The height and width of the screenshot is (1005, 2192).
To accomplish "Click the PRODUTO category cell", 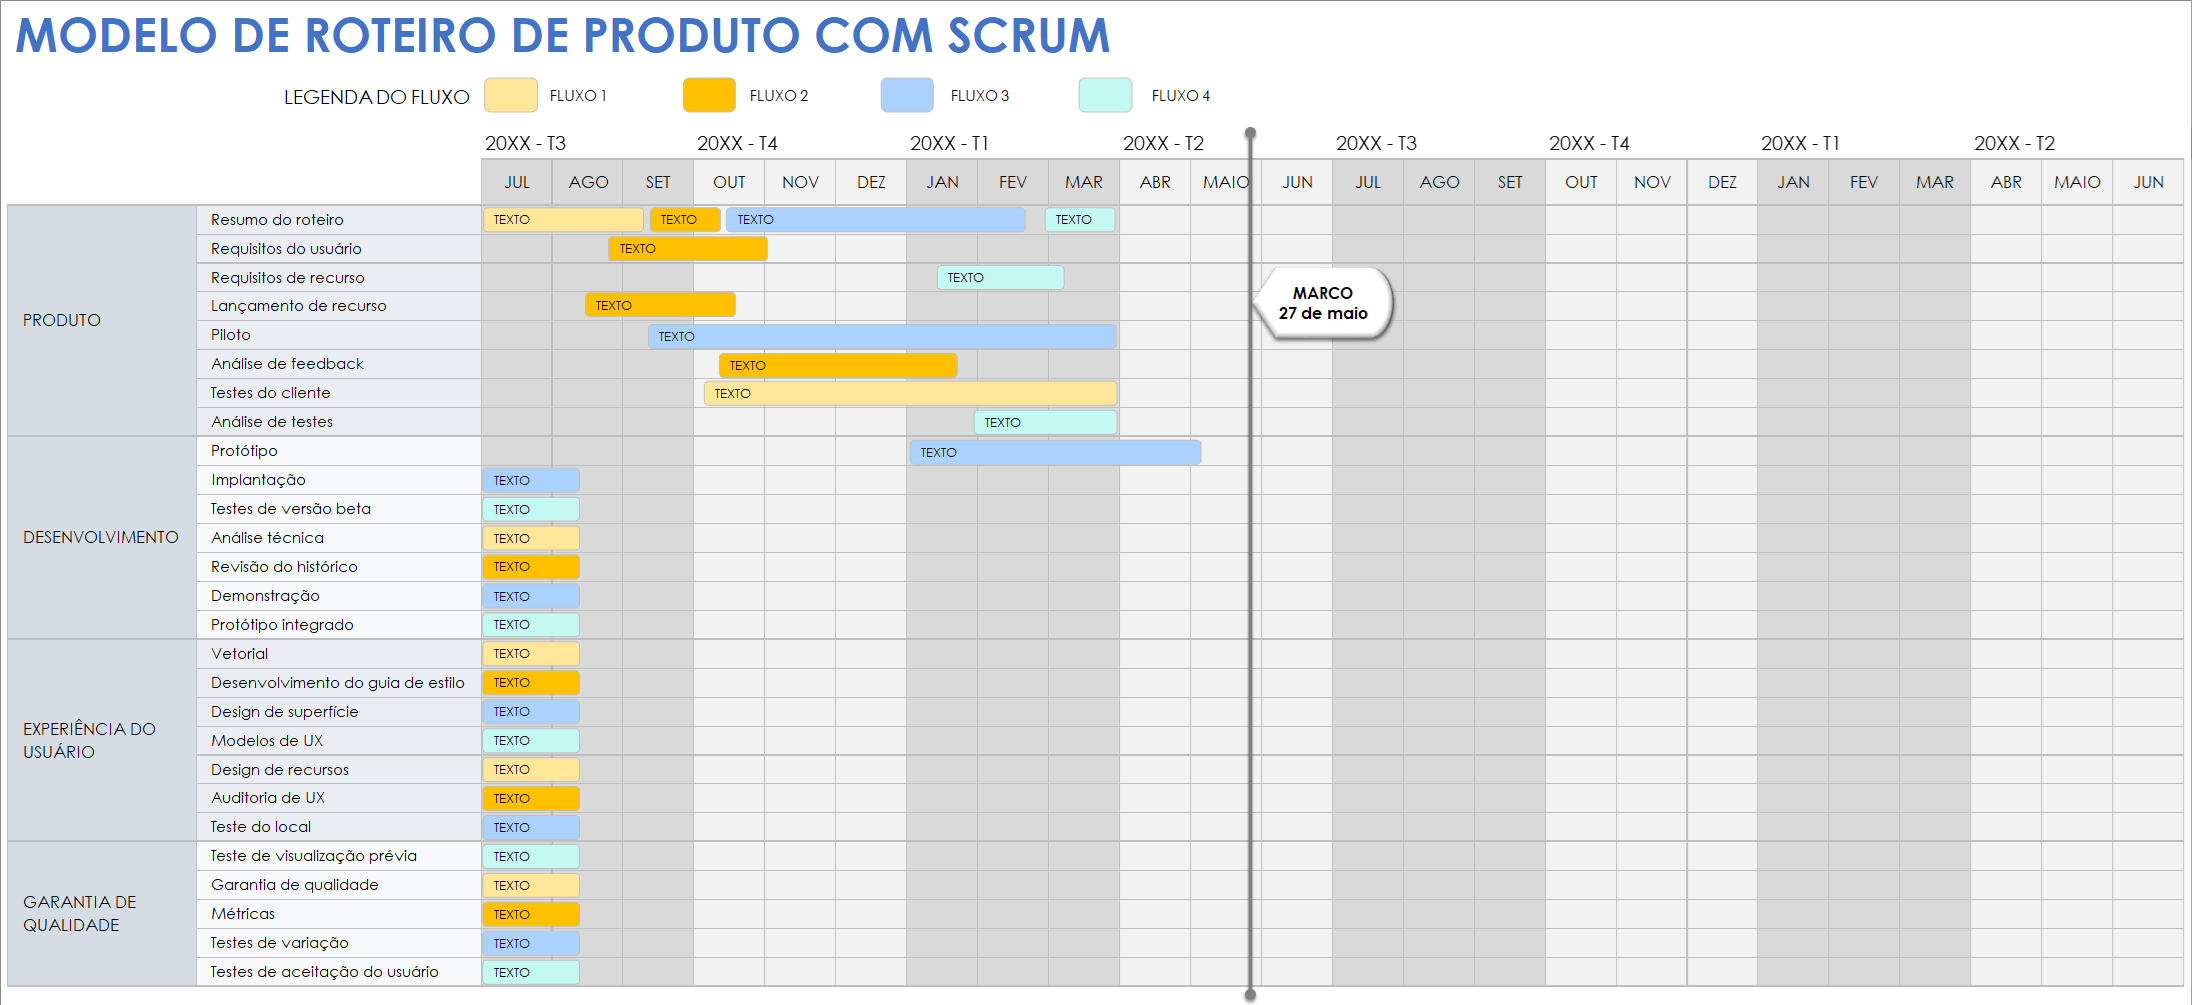I will click(x=102, y=320).
